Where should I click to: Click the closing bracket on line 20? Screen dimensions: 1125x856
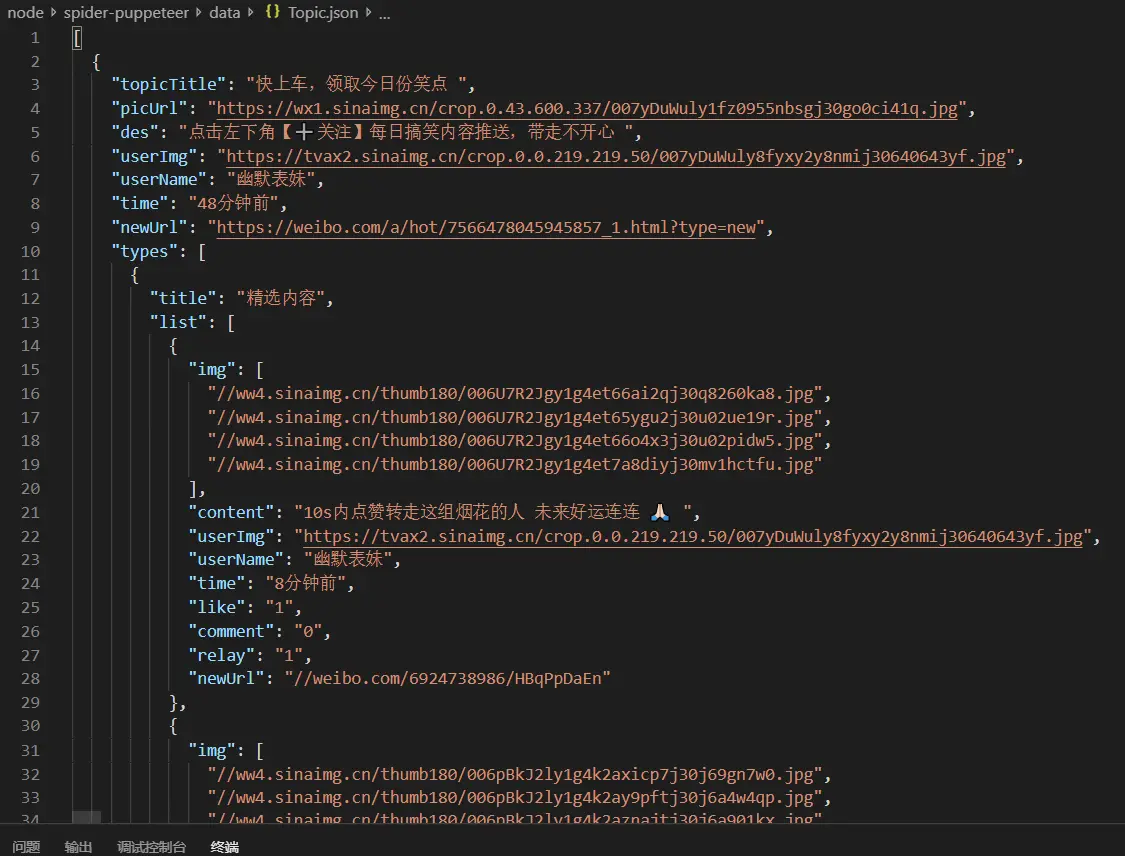[192, 488]
